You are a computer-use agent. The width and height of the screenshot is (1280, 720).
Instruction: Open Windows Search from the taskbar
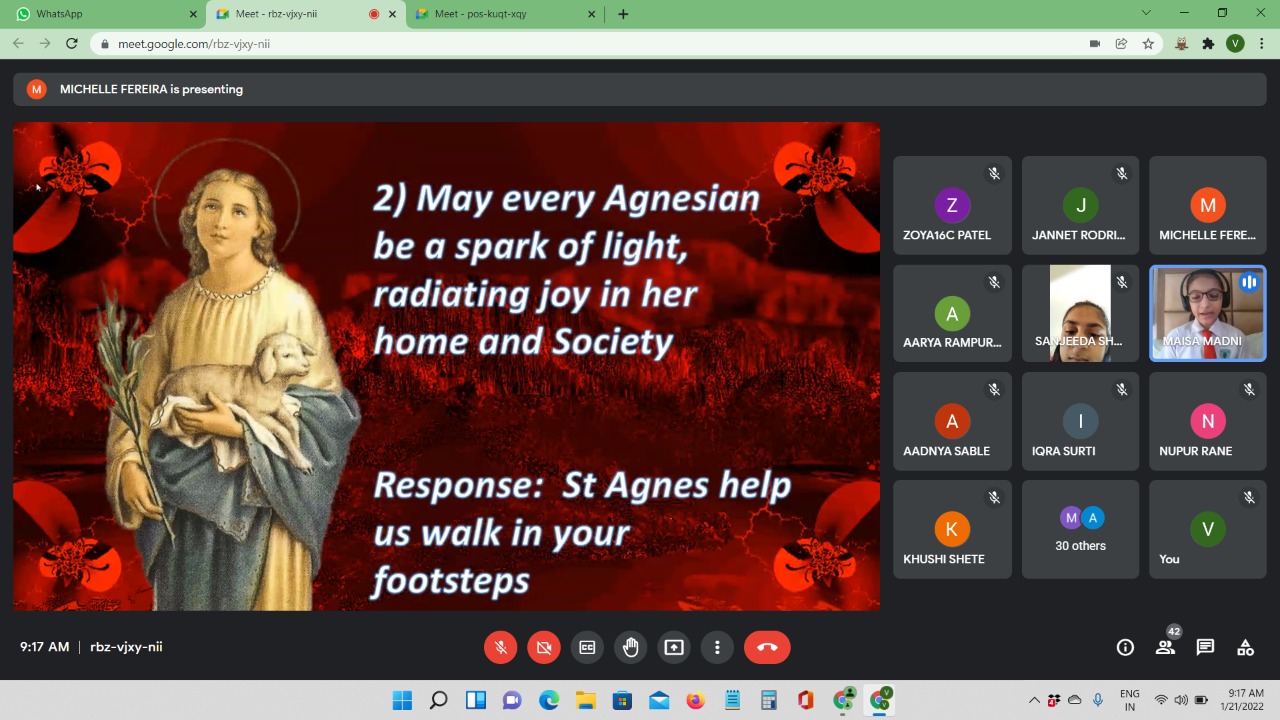[x=438, y=700]
